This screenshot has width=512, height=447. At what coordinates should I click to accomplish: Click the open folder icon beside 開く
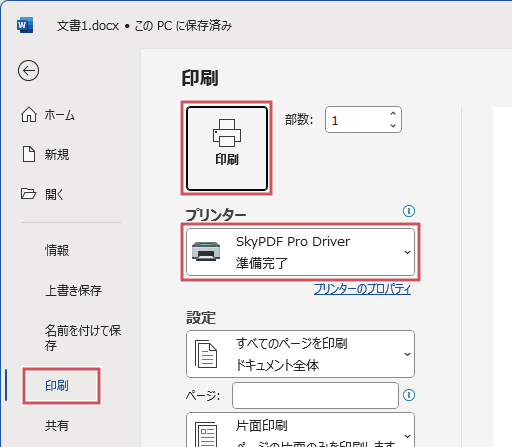[28, 193]
